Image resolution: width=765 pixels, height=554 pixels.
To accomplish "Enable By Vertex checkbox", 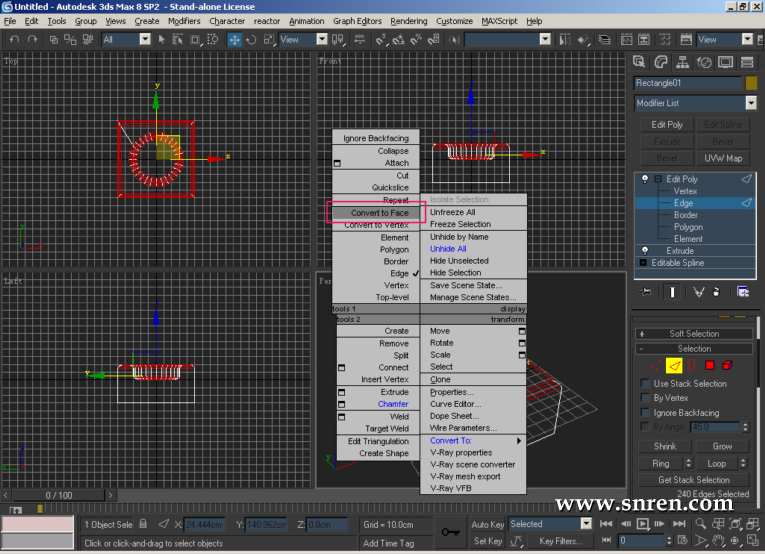I will pos(646,398).
